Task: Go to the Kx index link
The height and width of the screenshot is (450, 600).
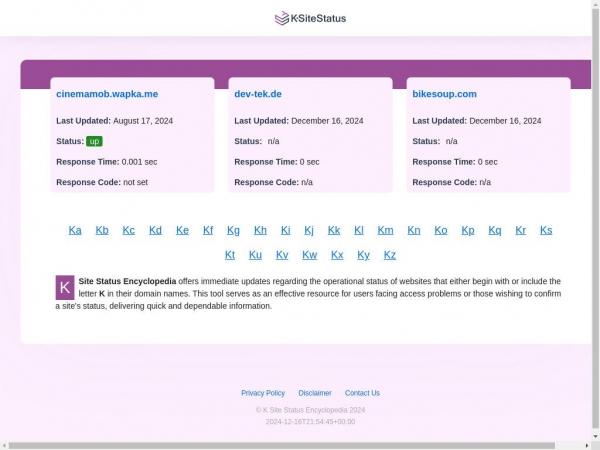Action: [337, 255]
